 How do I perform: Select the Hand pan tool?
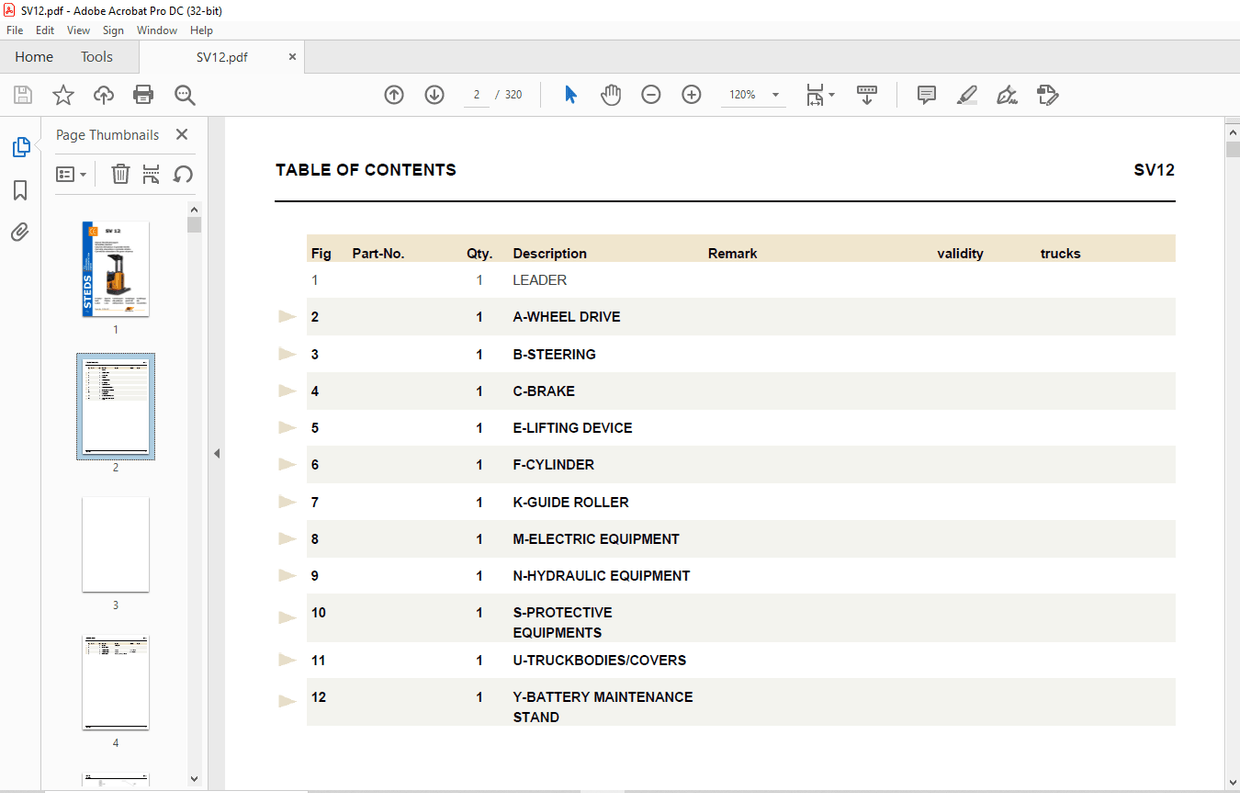(x=610, y=95)
